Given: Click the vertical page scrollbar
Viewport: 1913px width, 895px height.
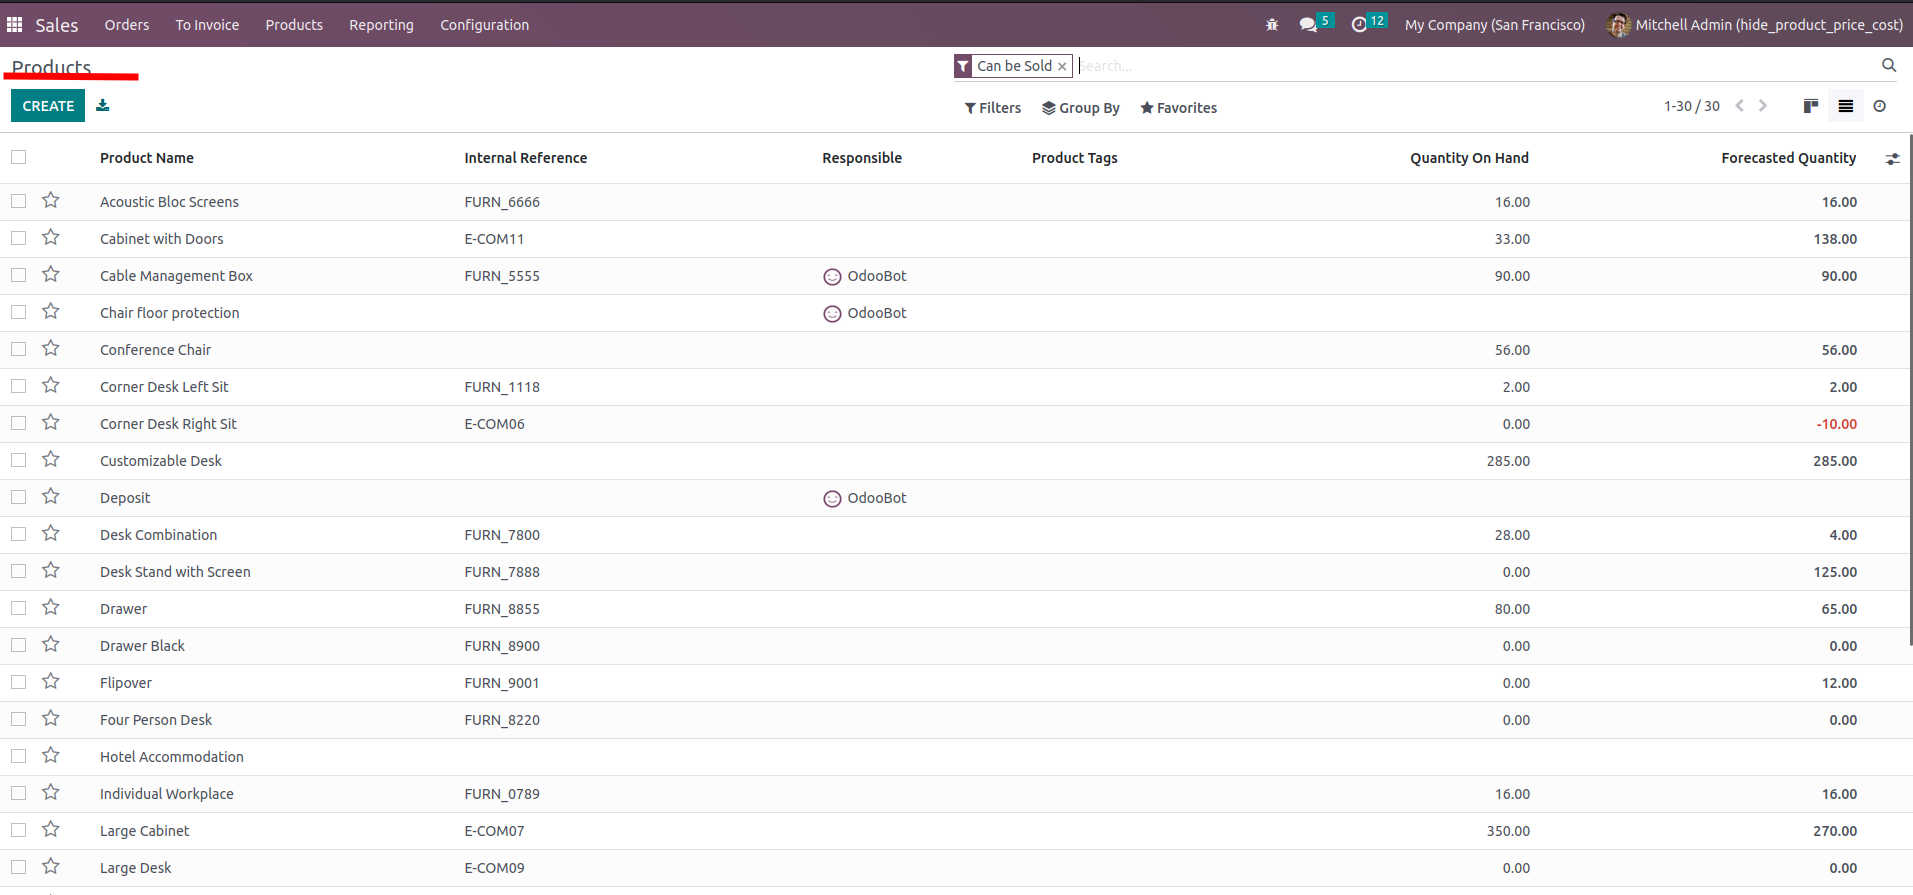Looking at the screenshot, I should coord(1910,390).
